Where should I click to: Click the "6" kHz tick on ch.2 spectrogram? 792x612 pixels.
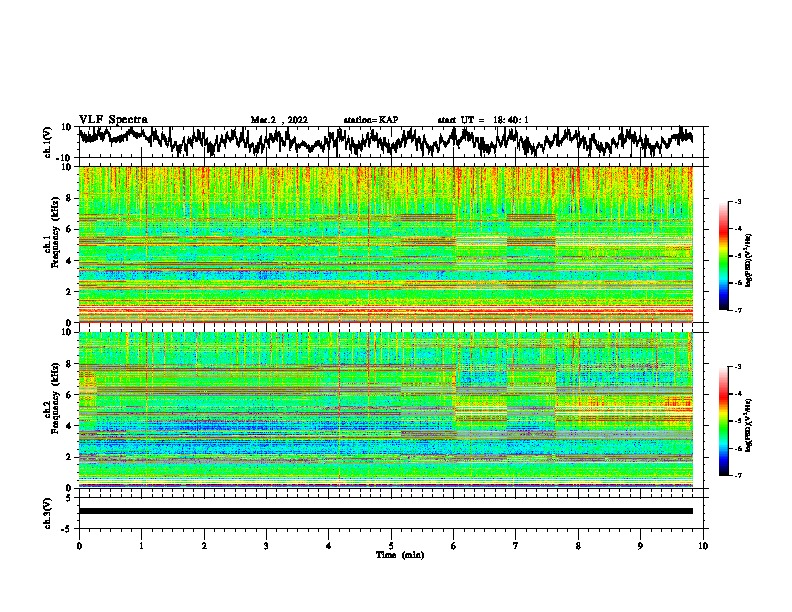click(69, 395)
